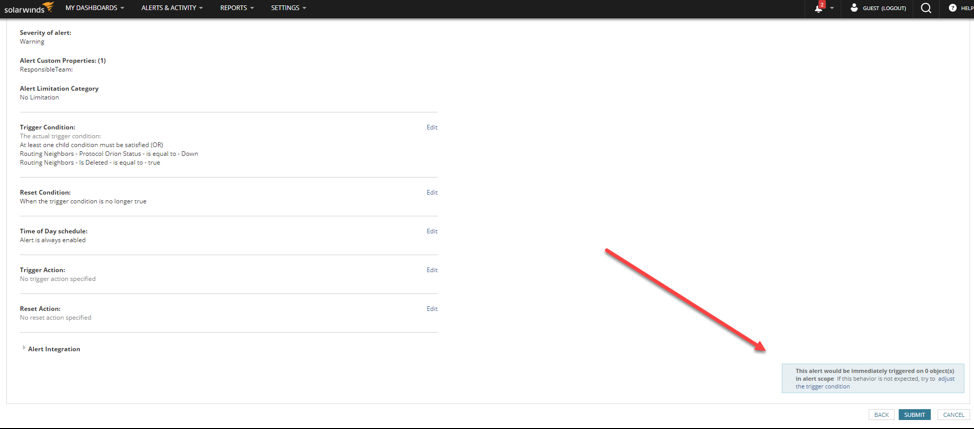Log out via the GUEST (LOGOUT) link
974x429 pixels.
pos(885,9)
